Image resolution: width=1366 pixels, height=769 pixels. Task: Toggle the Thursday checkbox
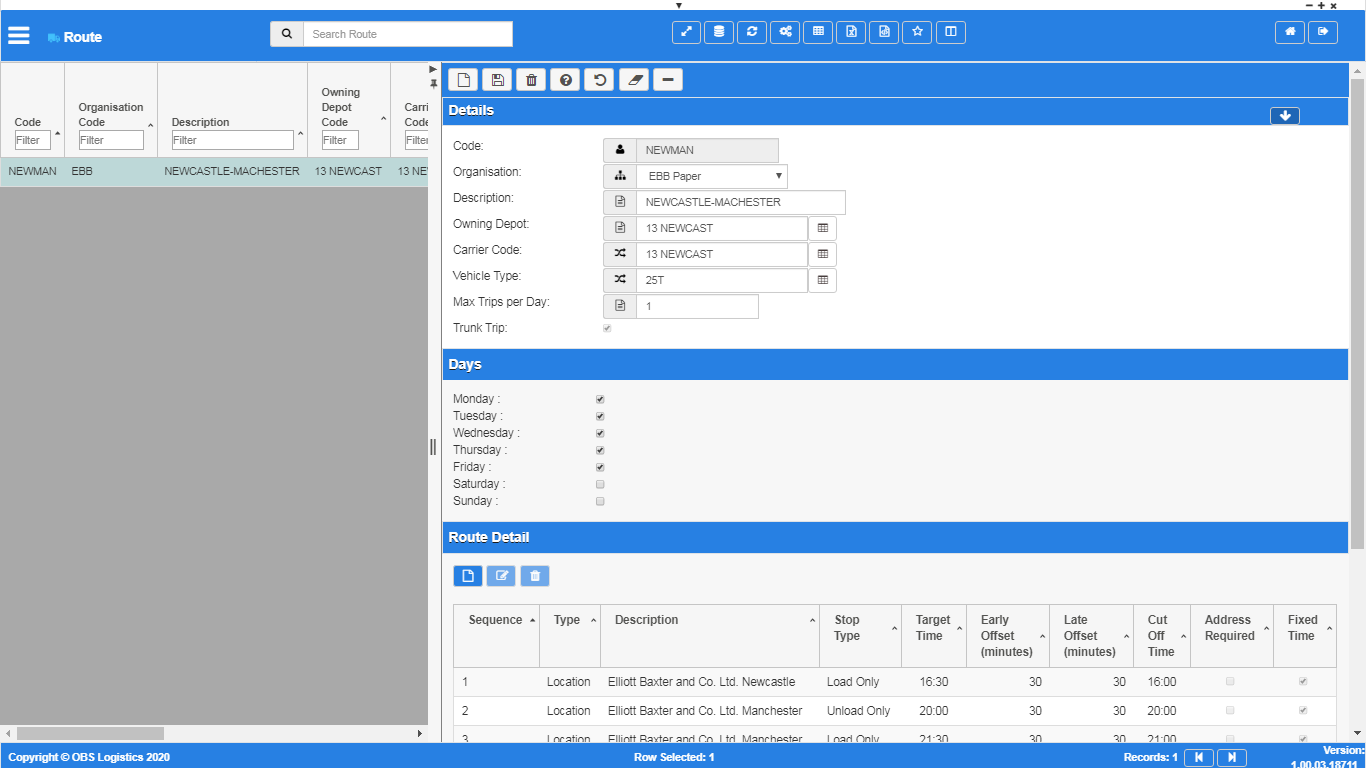pos(600,450)
